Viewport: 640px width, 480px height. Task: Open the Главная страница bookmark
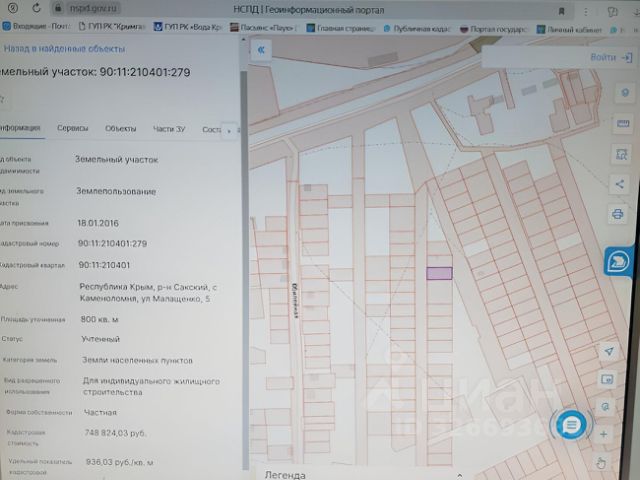point(341,28)
